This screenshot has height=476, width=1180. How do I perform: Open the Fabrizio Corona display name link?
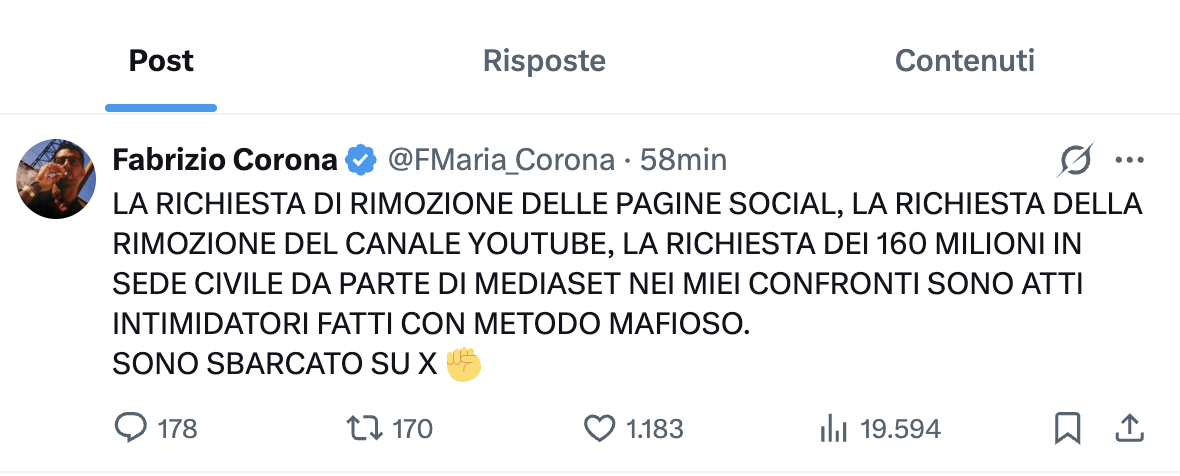(x=225, y=159)
